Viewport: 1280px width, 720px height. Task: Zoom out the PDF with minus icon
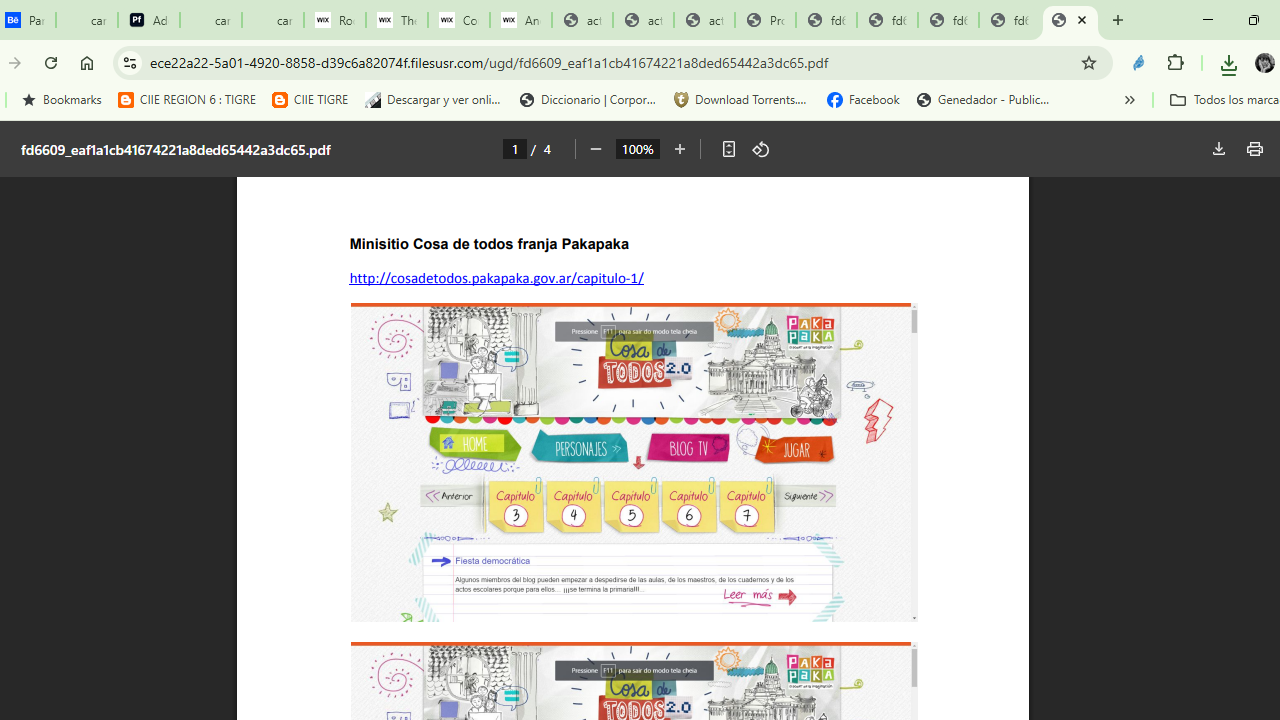click(x=596, y=149)
